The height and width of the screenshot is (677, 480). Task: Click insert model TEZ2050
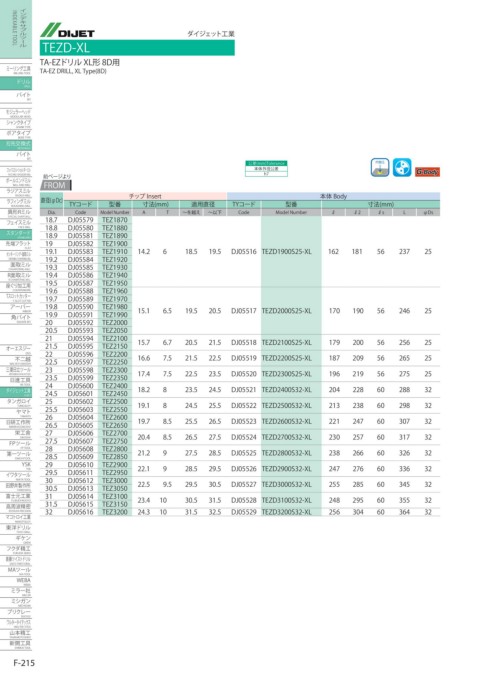coord(115,330)
